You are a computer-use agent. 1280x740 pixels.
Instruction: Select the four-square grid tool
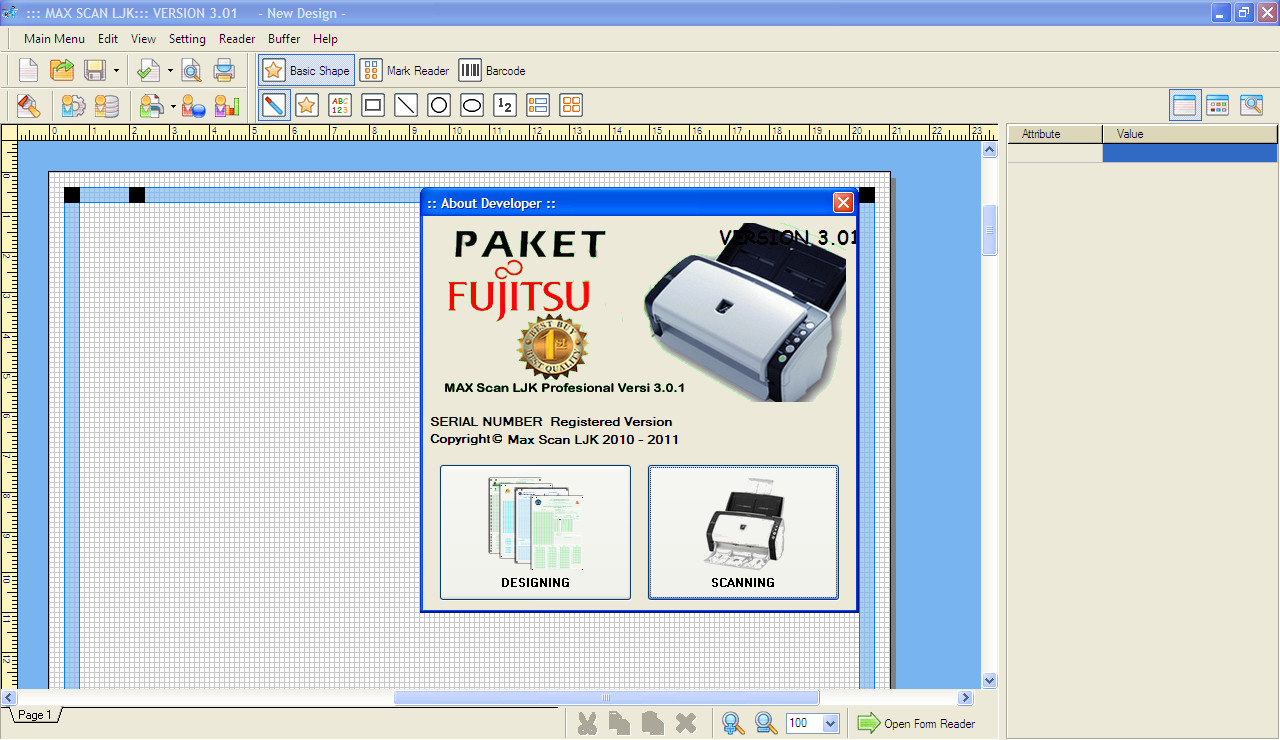(x=571, y=105)
